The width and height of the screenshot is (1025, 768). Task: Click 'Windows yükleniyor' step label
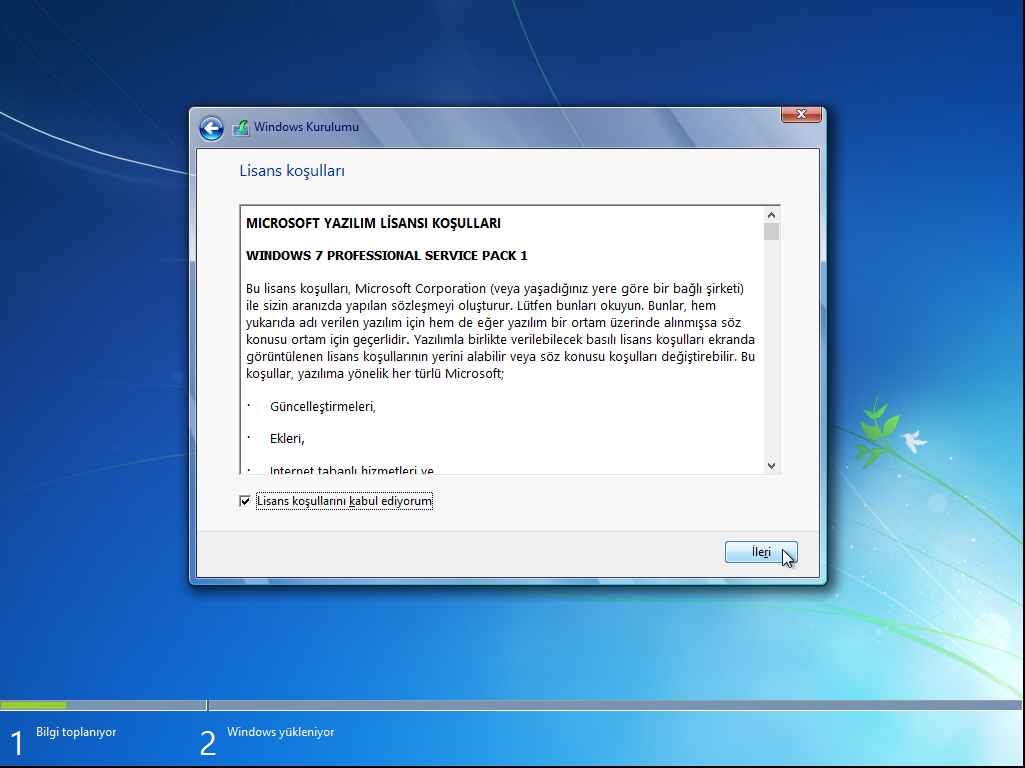point(280,732)
